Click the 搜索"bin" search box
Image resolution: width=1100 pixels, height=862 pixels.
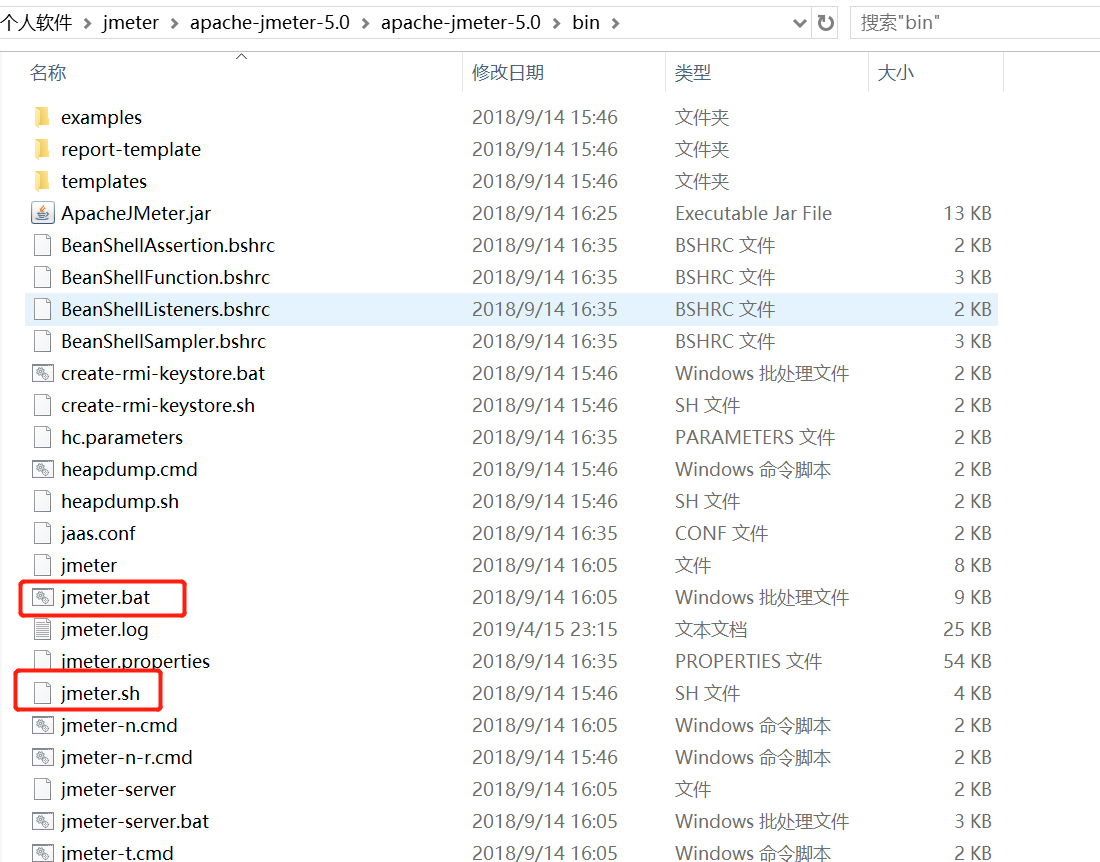pos(975,23)
